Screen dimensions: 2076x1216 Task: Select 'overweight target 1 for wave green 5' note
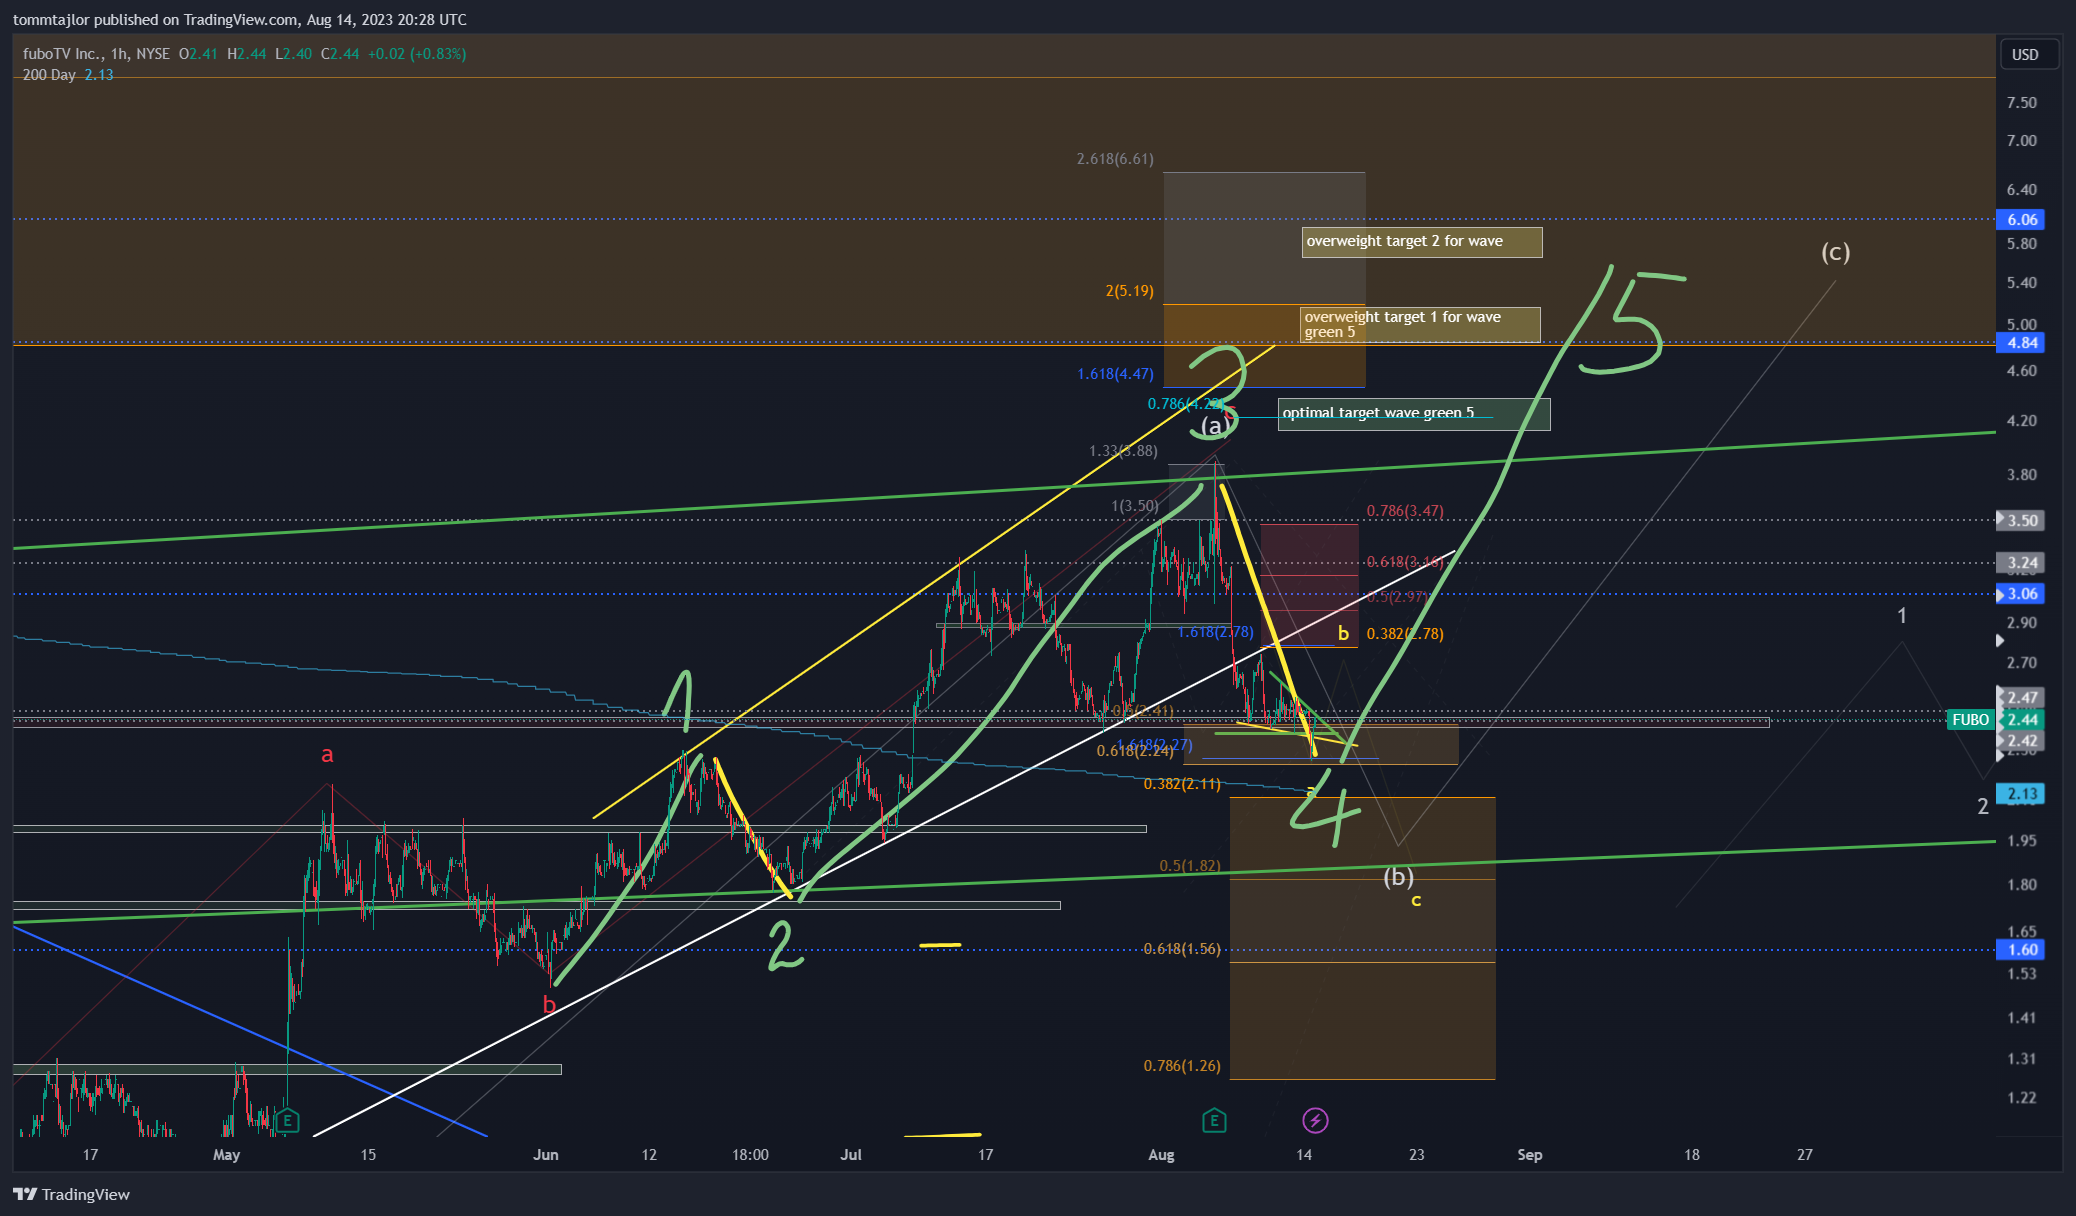(x=1420, y=324)
